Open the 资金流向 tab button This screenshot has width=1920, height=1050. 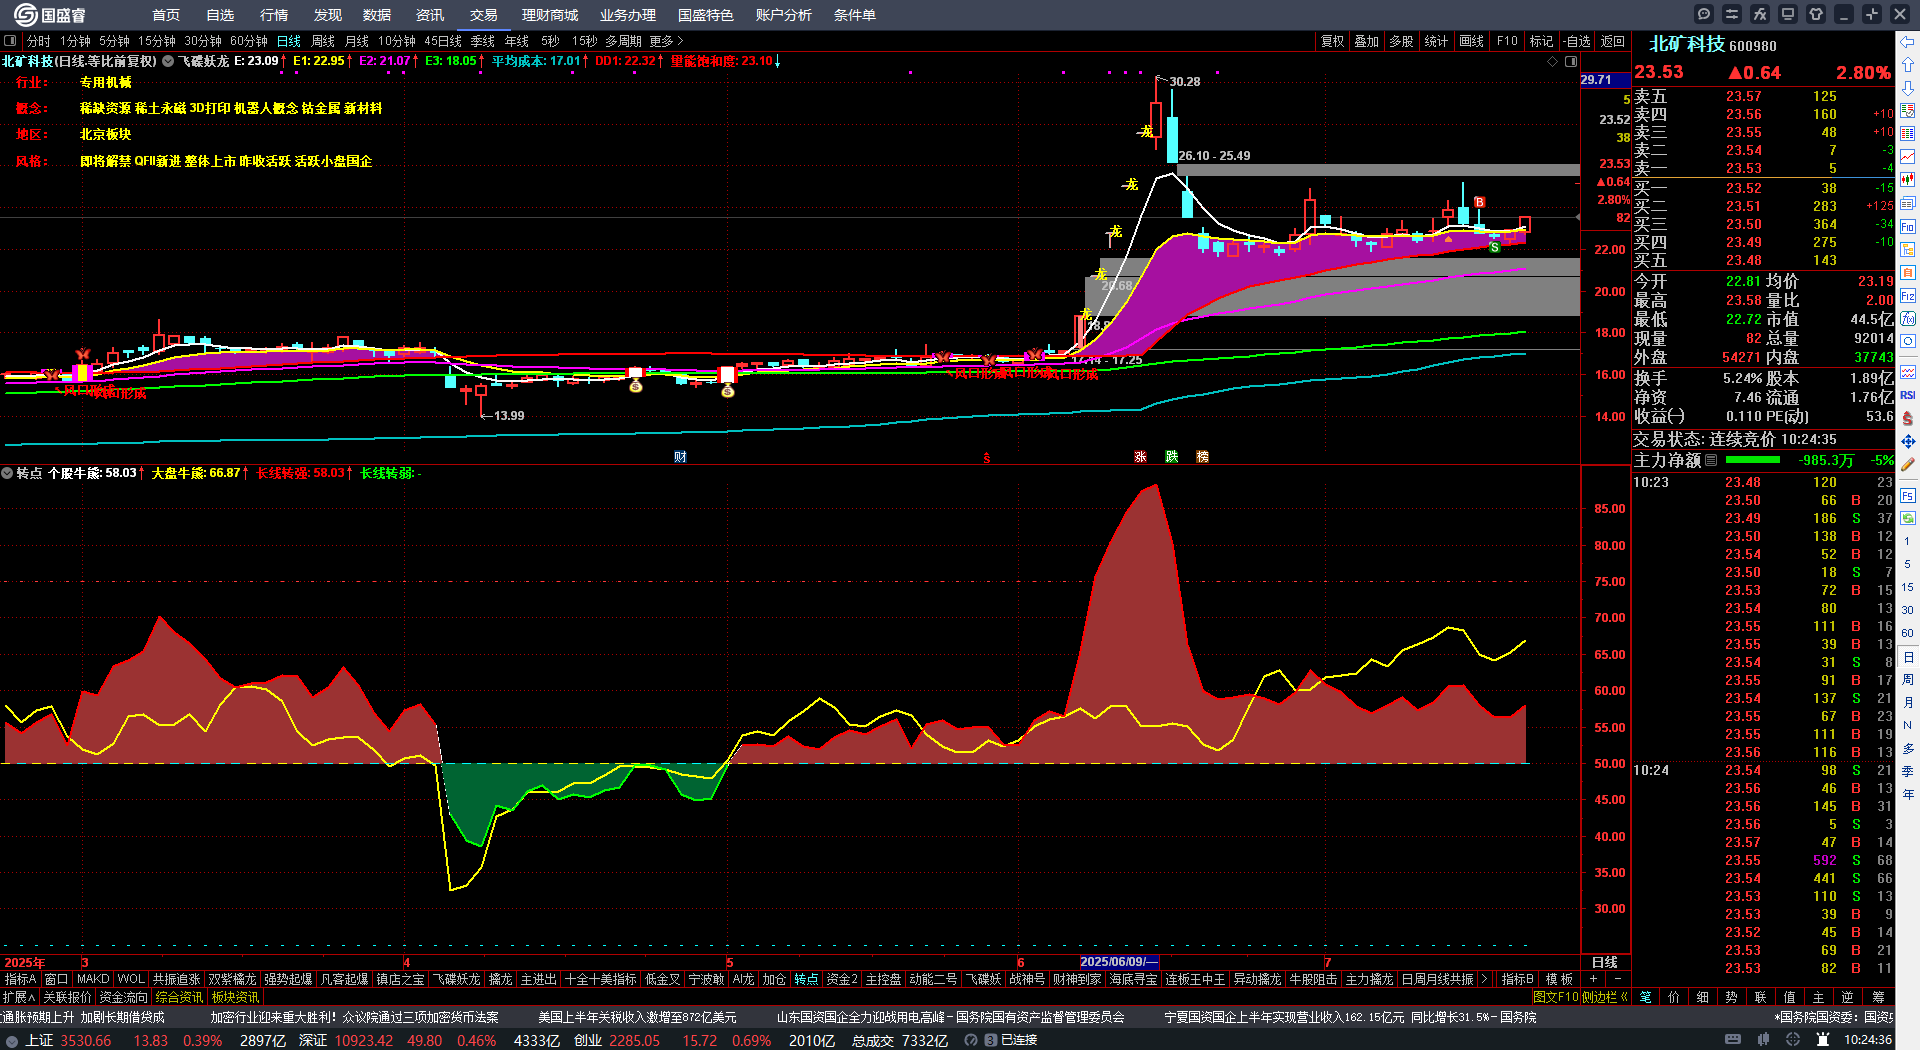click(124, 997)
